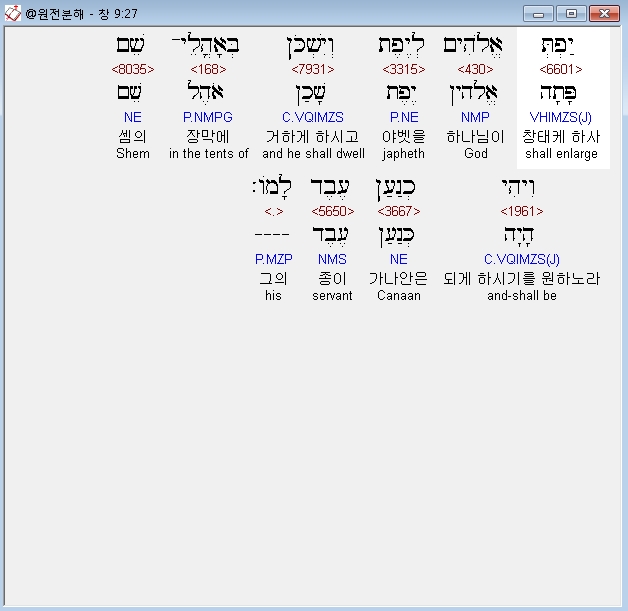Click the dashed placeholder root '----'
The height and width of the screenshot is (611, 628).
coord(272,235)
